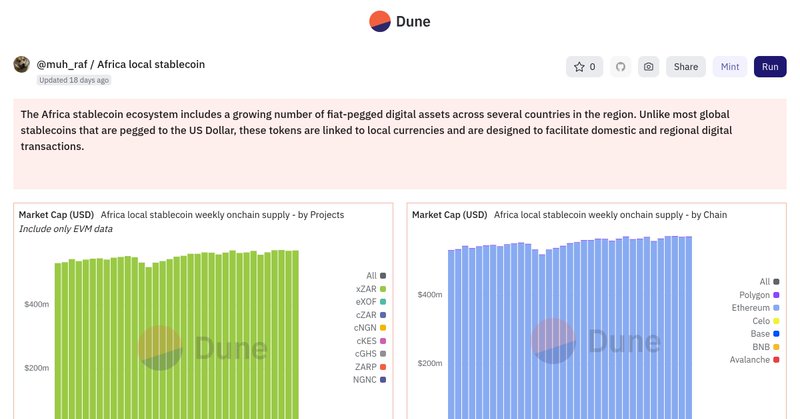Star this dashboard
Screen dimensions: 800x419
pyautogui.click(x=584, y=67)
